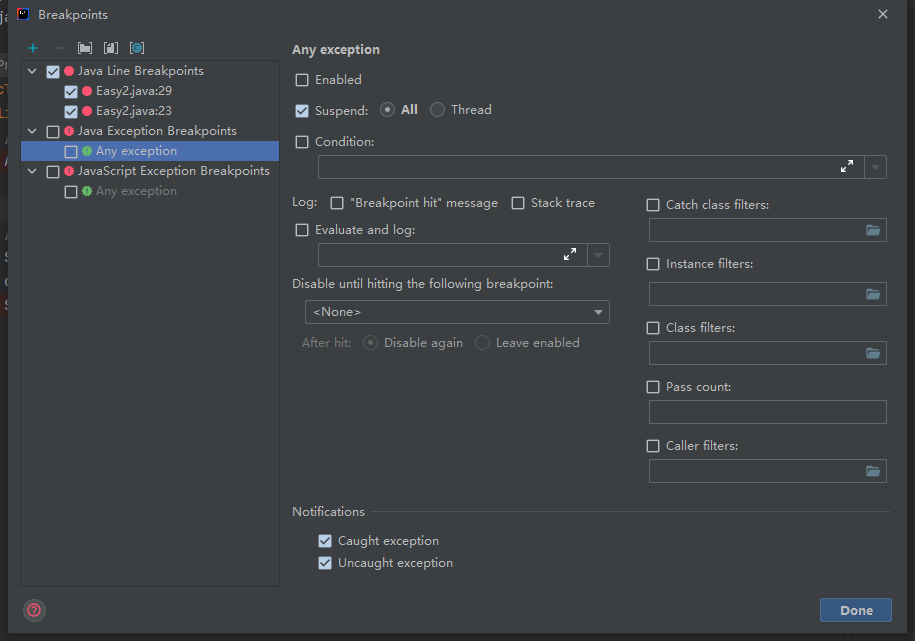Group breakpoints by package icon
915x641 pixels.
click(x=85, y=48)
